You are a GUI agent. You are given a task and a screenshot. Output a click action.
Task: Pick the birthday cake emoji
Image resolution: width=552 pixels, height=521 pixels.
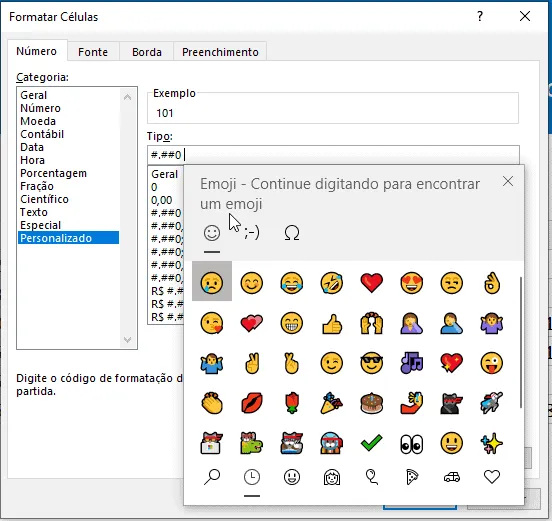pos(372,403)
